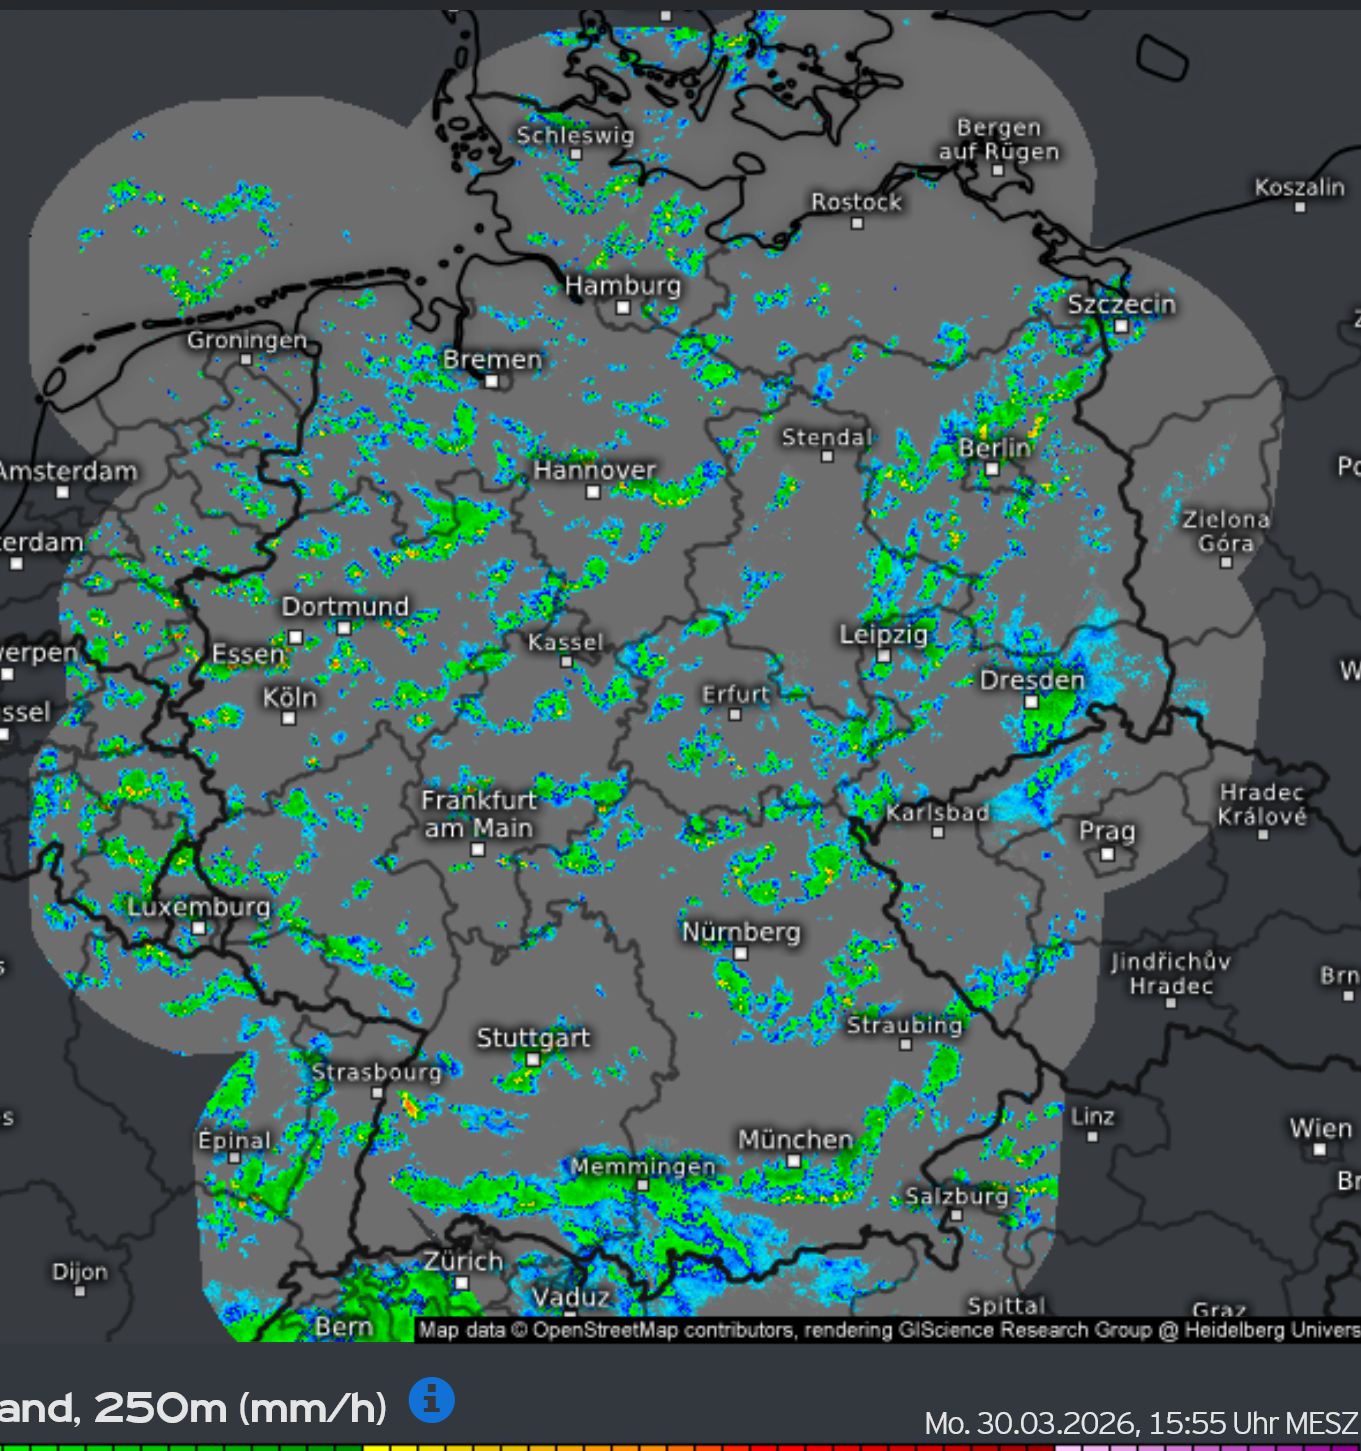This screenshot has width=1361, height=1451.
Task: Click the Nürnberg city marker
Action: pyautogui.click(x=741, y=954)
